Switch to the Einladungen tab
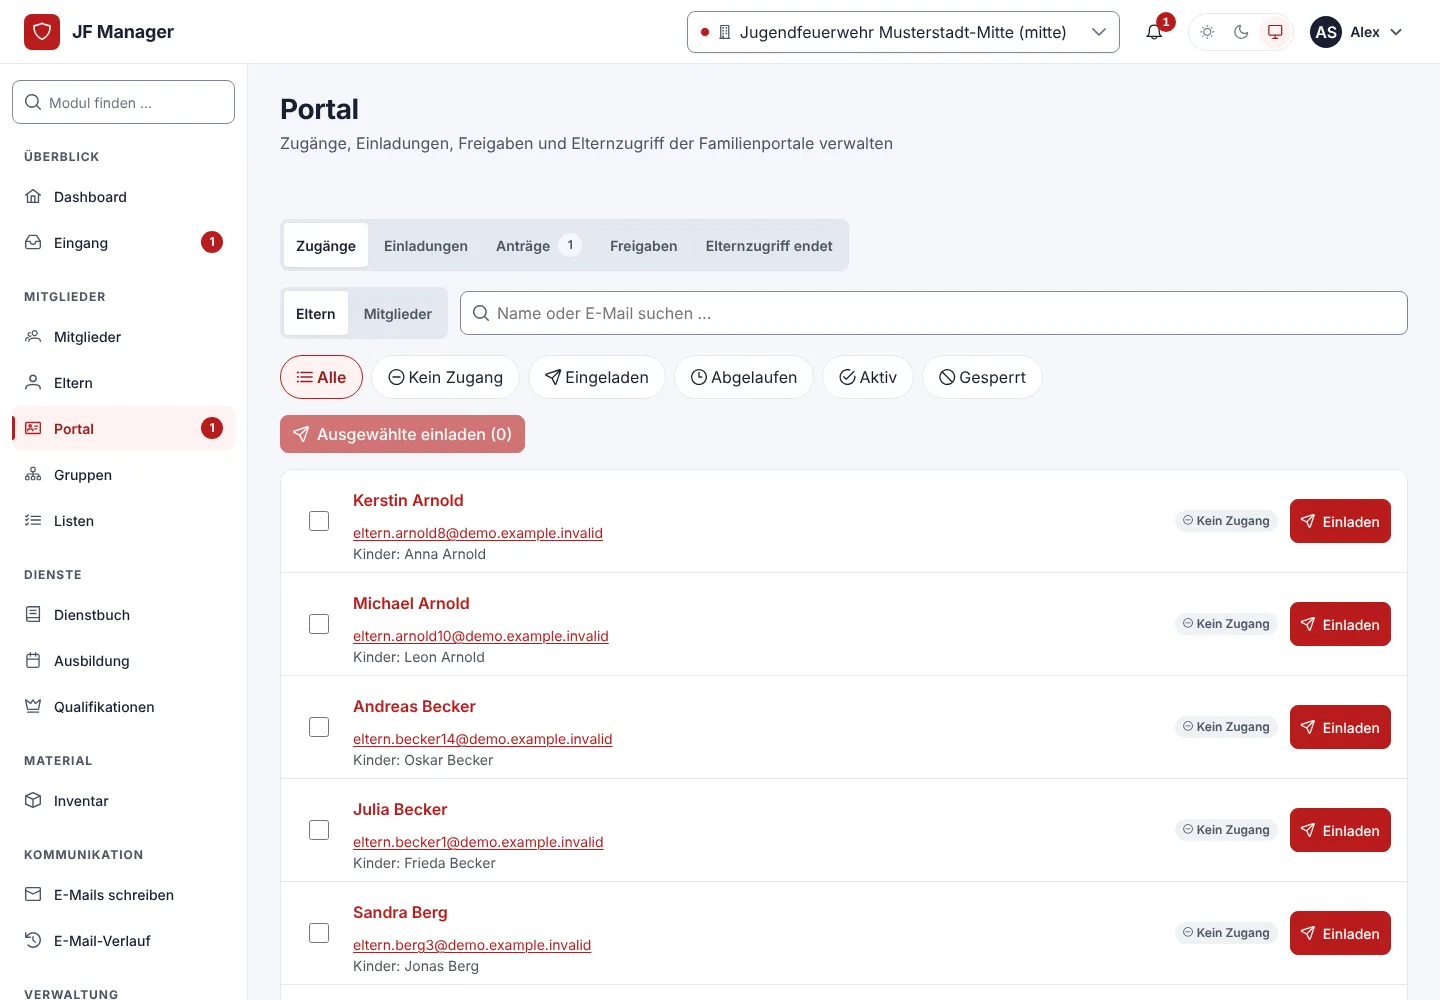The width and height of the screenshot is (1440, 1000). pos(426,246)
